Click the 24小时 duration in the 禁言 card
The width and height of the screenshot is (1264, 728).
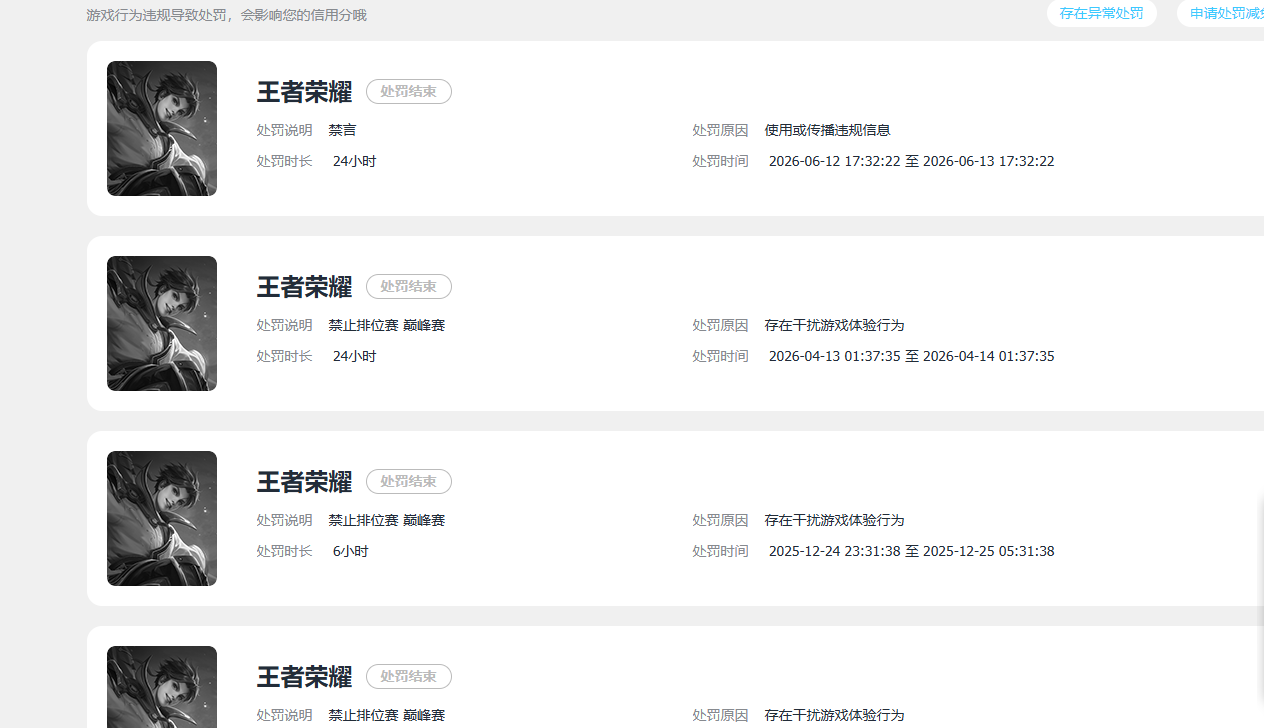click(354, 161)
